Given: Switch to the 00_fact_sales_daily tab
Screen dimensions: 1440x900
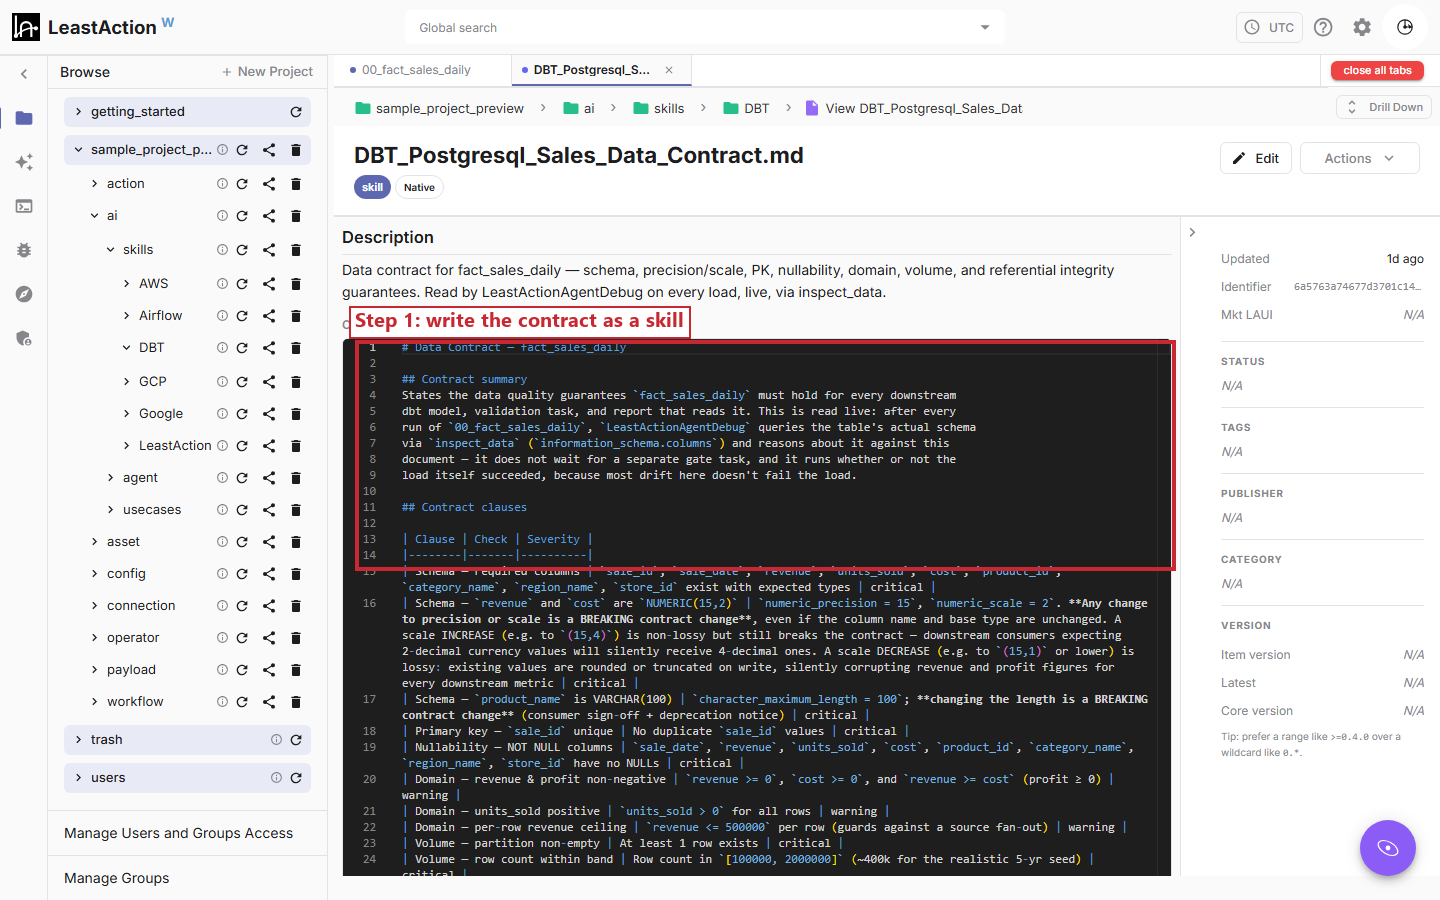Looking at the screenshot, I should (416, 70).
